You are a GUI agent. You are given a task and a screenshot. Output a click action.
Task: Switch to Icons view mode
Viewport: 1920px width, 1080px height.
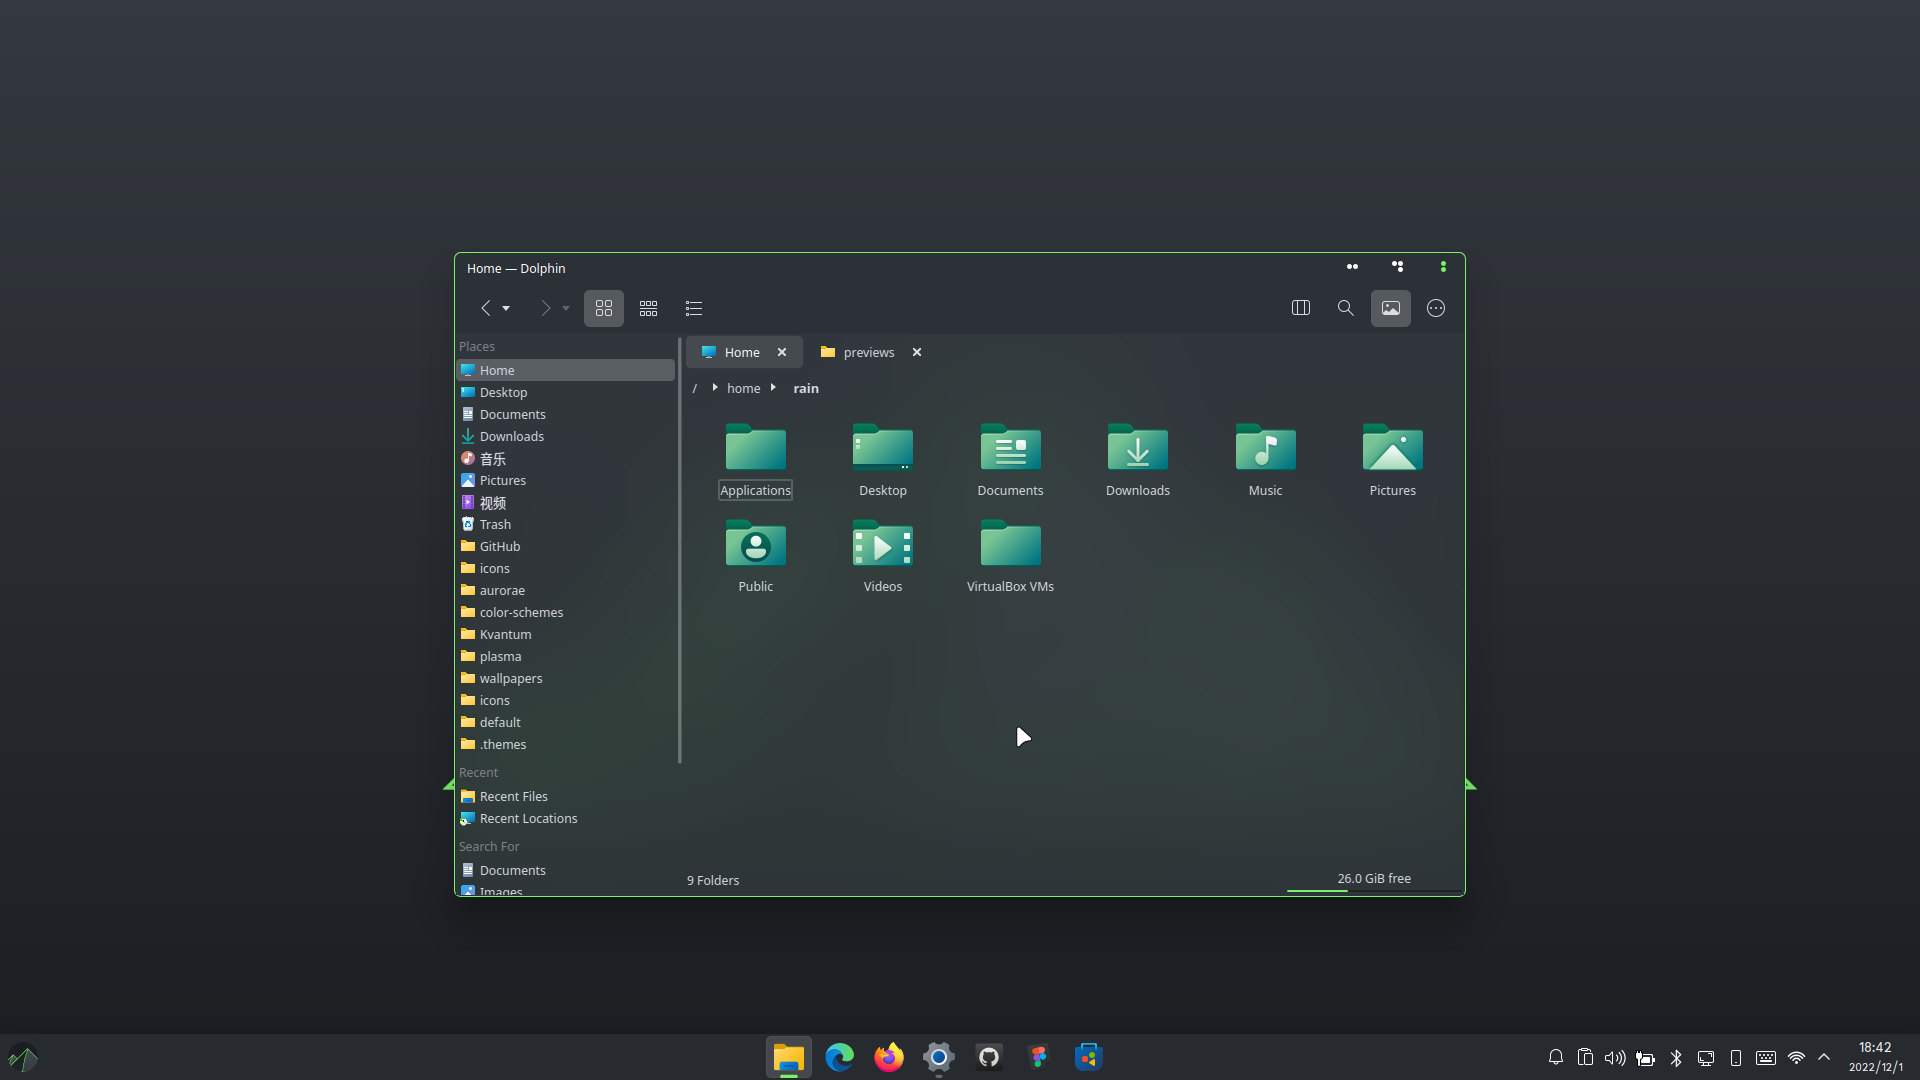tap(604, 308)
